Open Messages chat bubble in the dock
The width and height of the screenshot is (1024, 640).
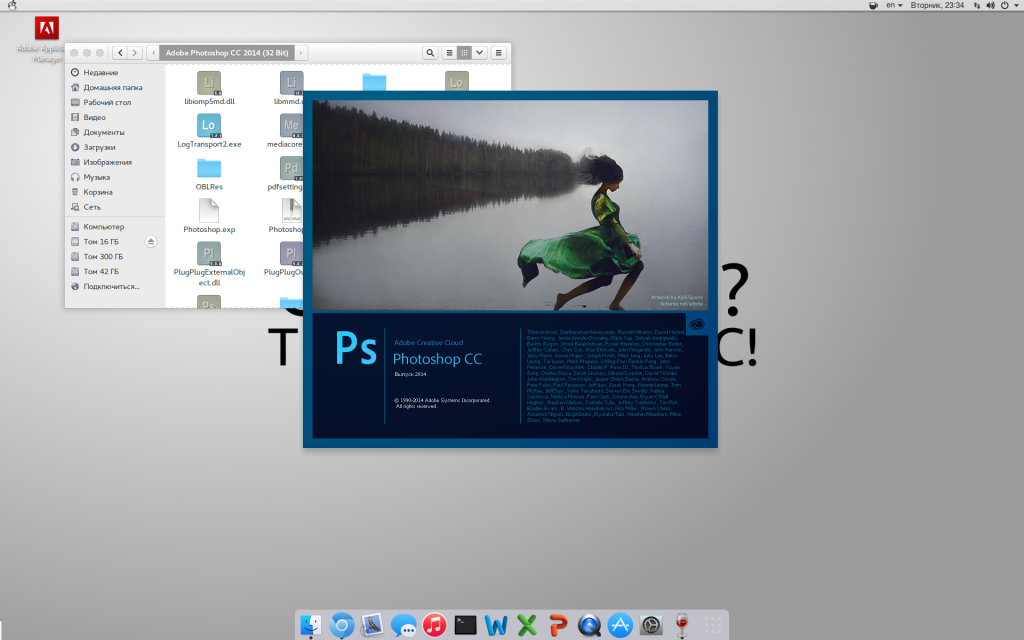404,626
